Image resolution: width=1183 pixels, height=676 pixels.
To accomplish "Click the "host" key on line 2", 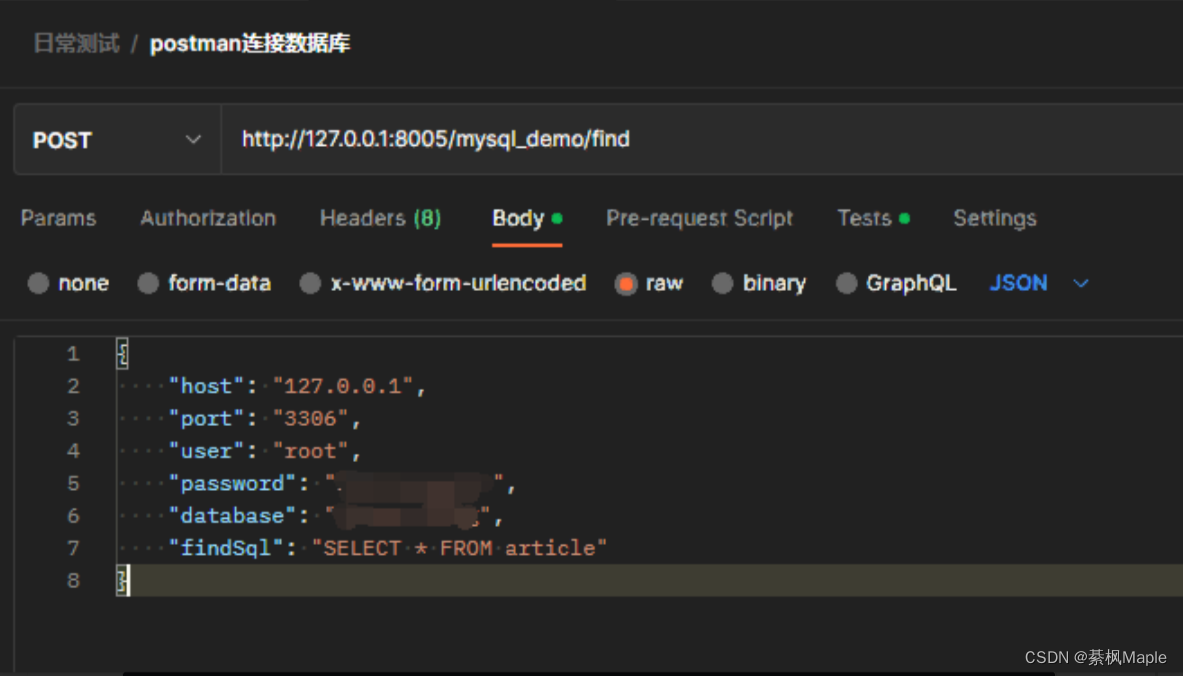I will click(x=207, y=386).
